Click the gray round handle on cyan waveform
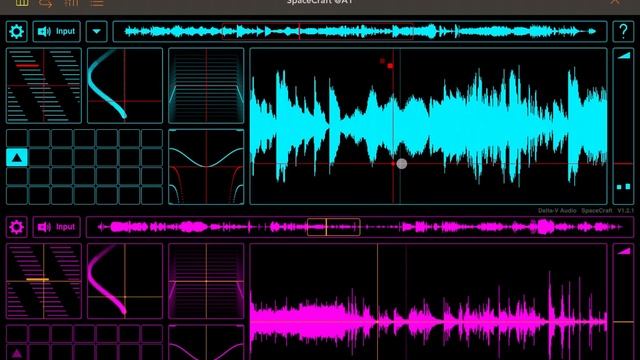This screenshot has height=360, width=640. pos(402,164)
